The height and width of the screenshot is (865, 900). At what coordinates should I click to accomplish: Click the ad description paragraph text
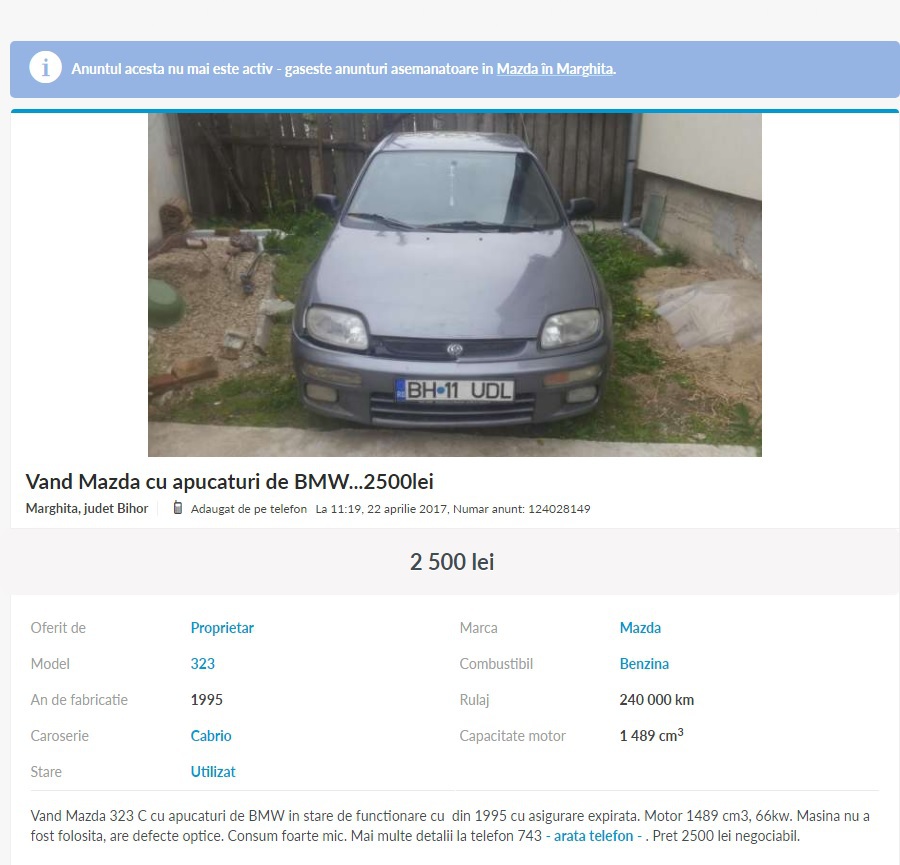tap(450, 826)
